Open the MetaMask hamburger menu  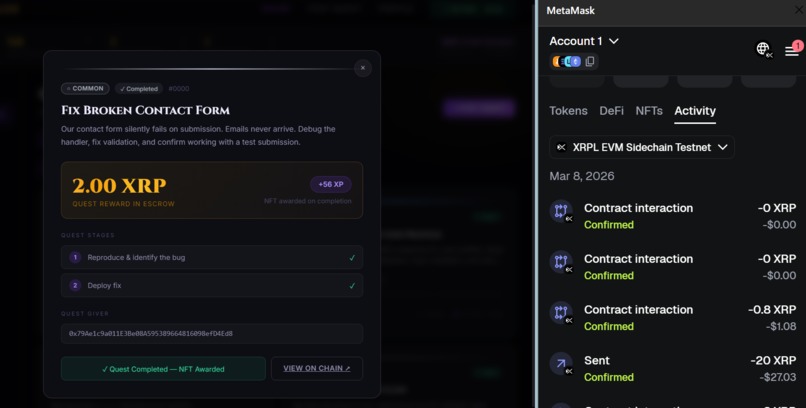coord(792,50)
